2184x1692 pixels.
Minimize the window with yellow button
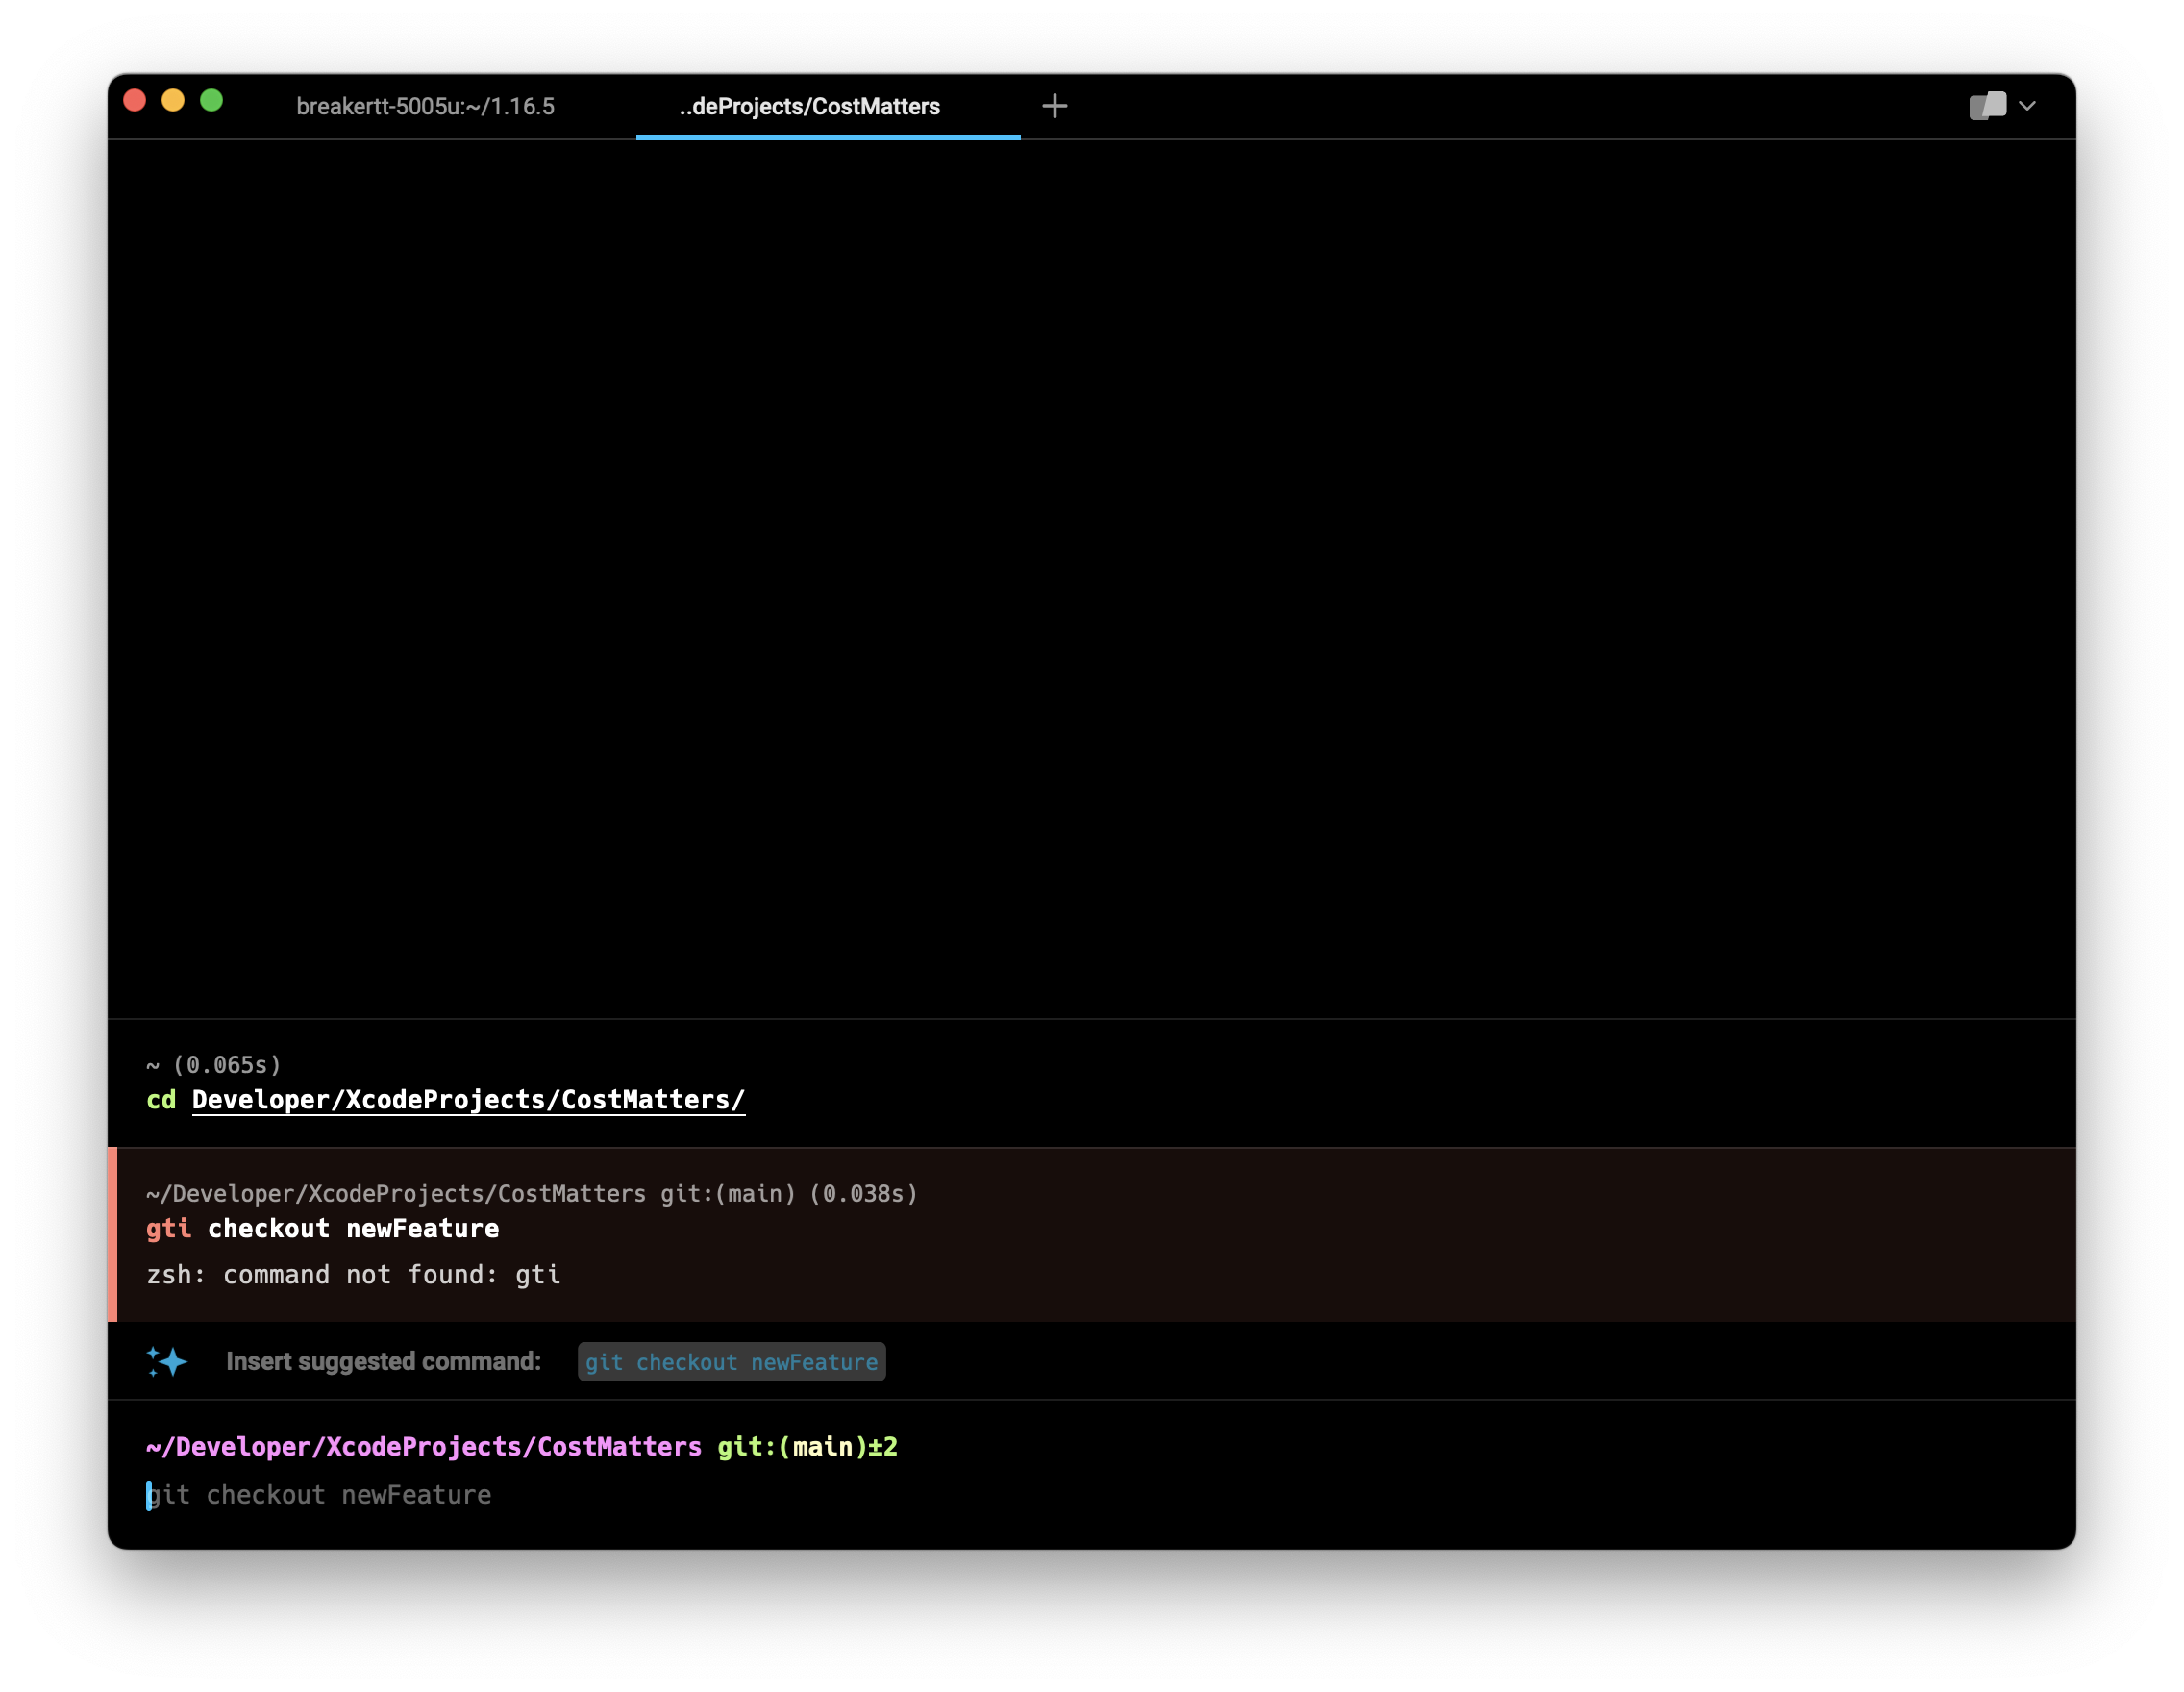coord(173,100)
